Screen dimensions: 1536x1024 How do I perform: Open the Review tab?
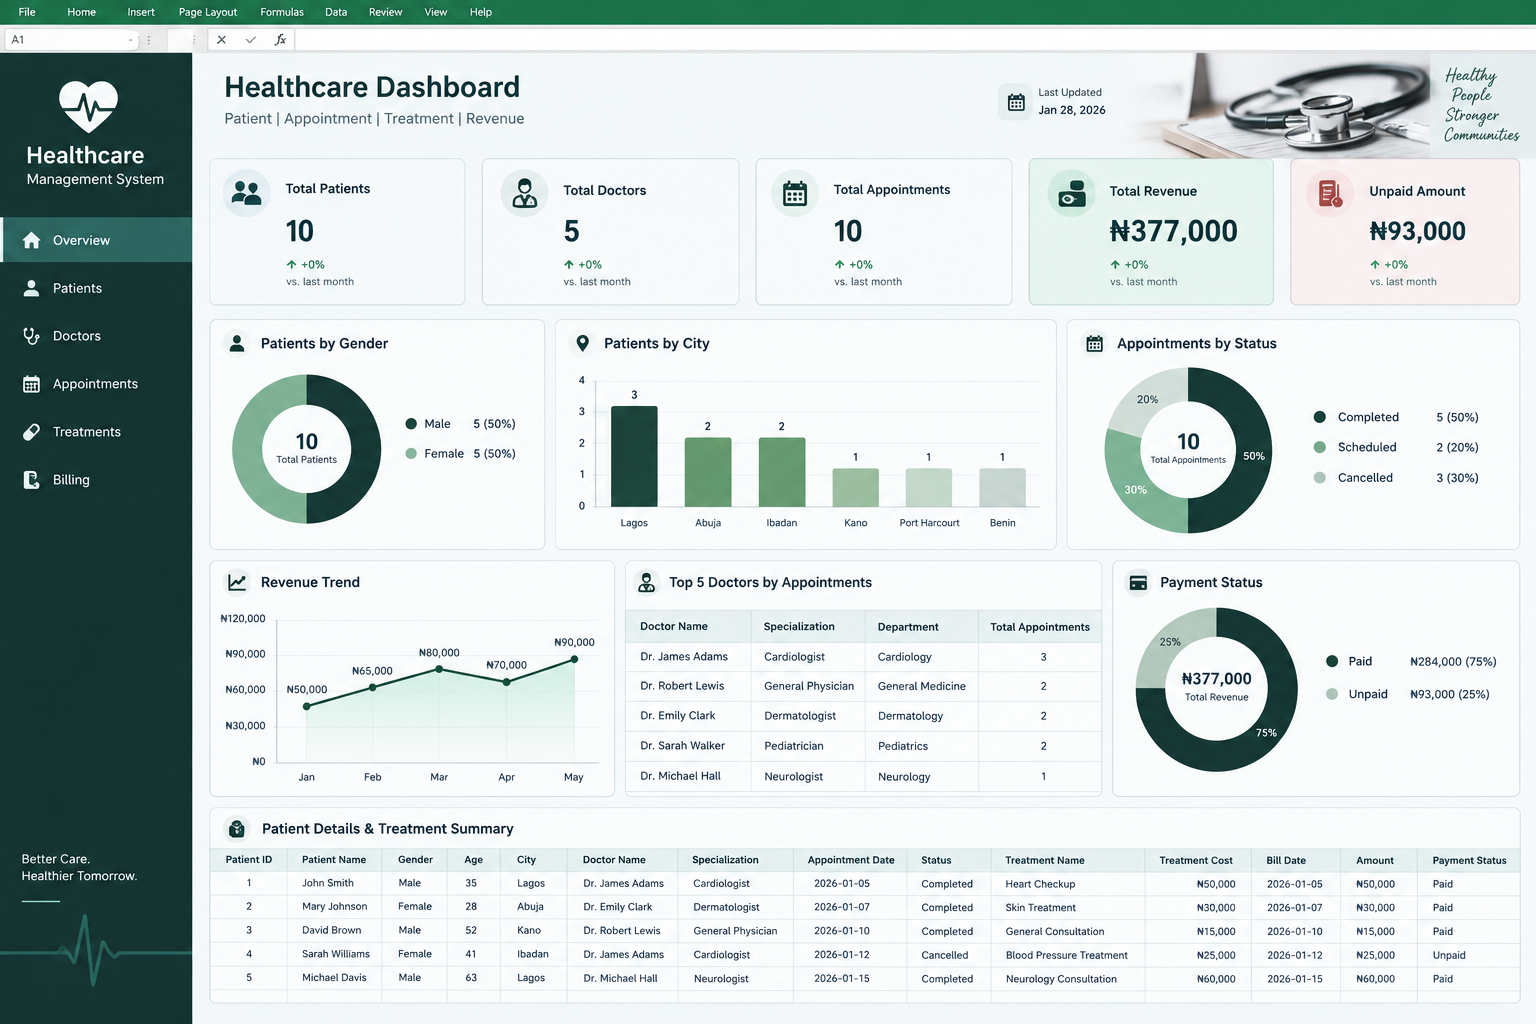(385, 12)
